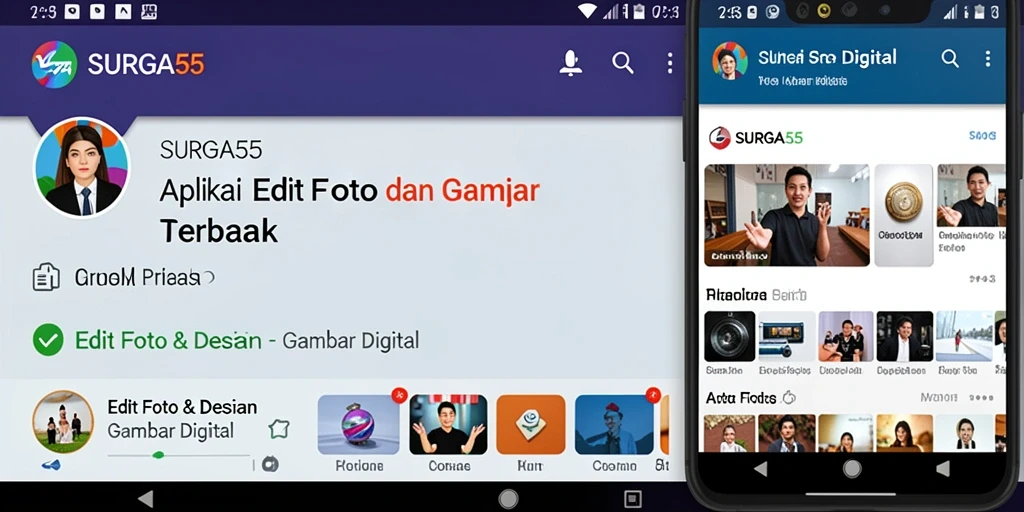Open the round wedding photo thumbnail in the bottom bar

point(63,422)
